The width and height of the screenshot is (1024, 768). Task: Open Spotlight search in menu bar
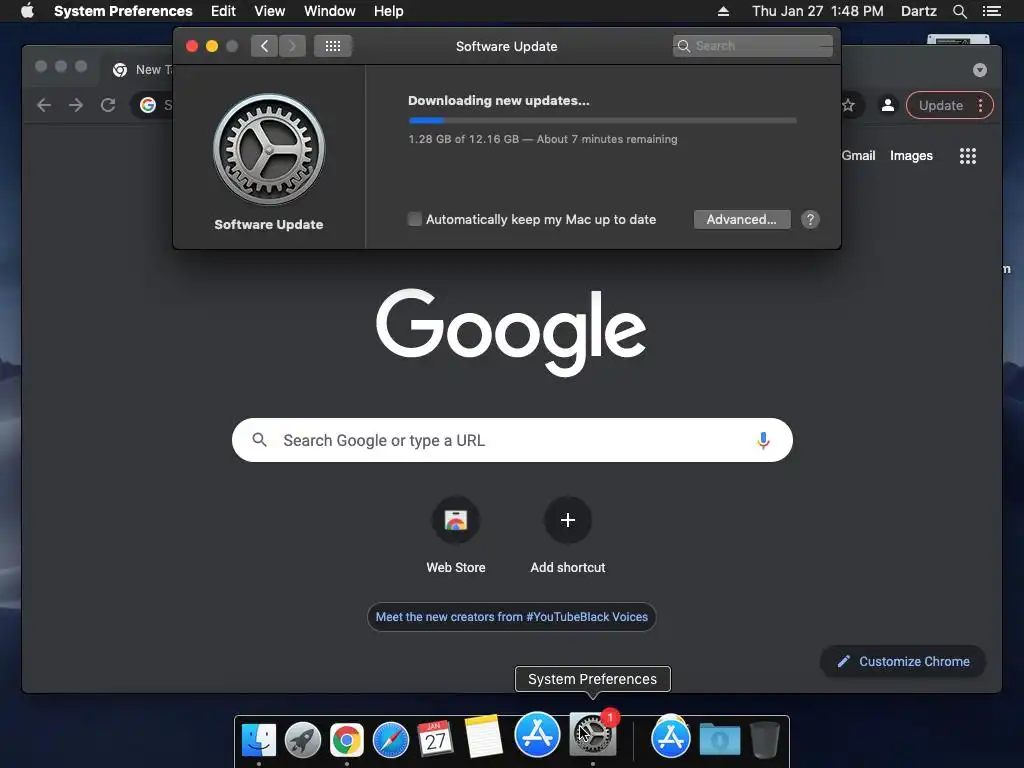pos(959,11)
